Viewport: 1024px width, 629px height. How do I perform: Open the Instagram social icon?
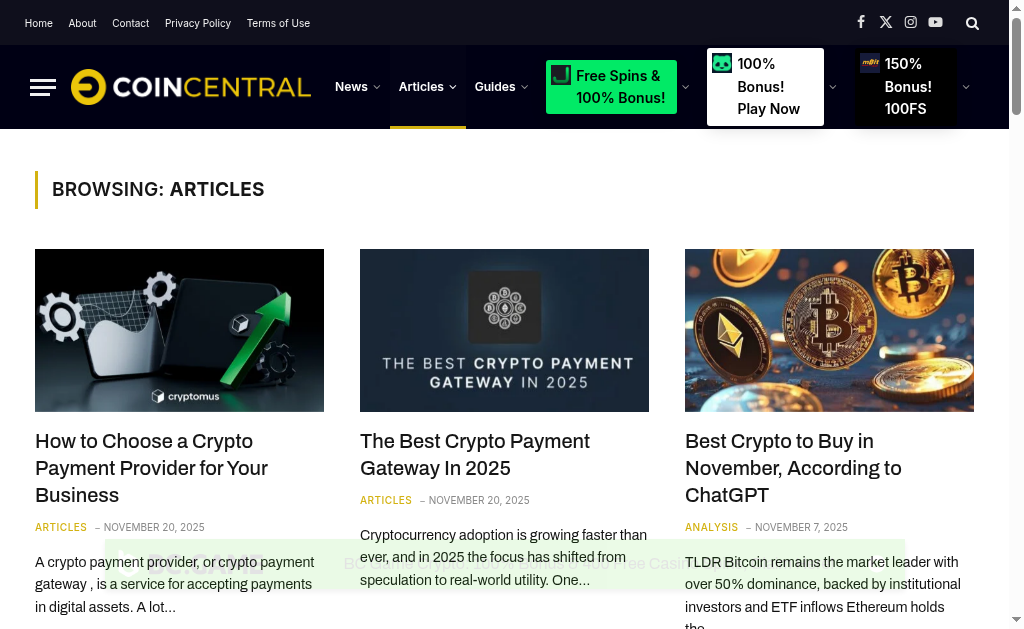(911, 22)
